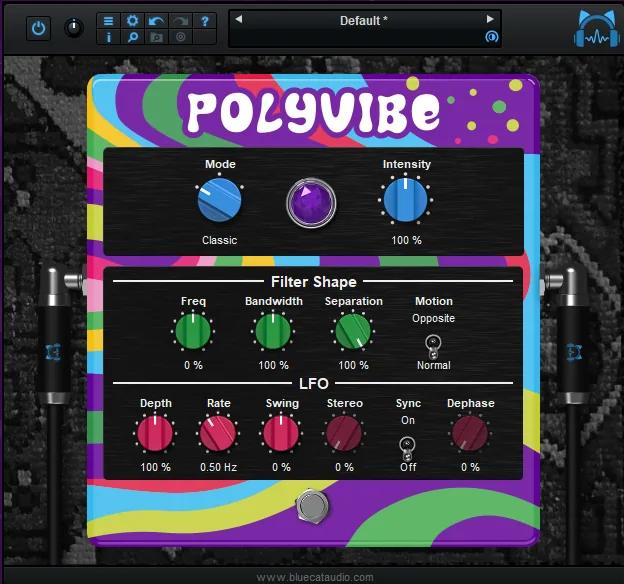Click the dimmed Stereo knob

coord(344,433)
